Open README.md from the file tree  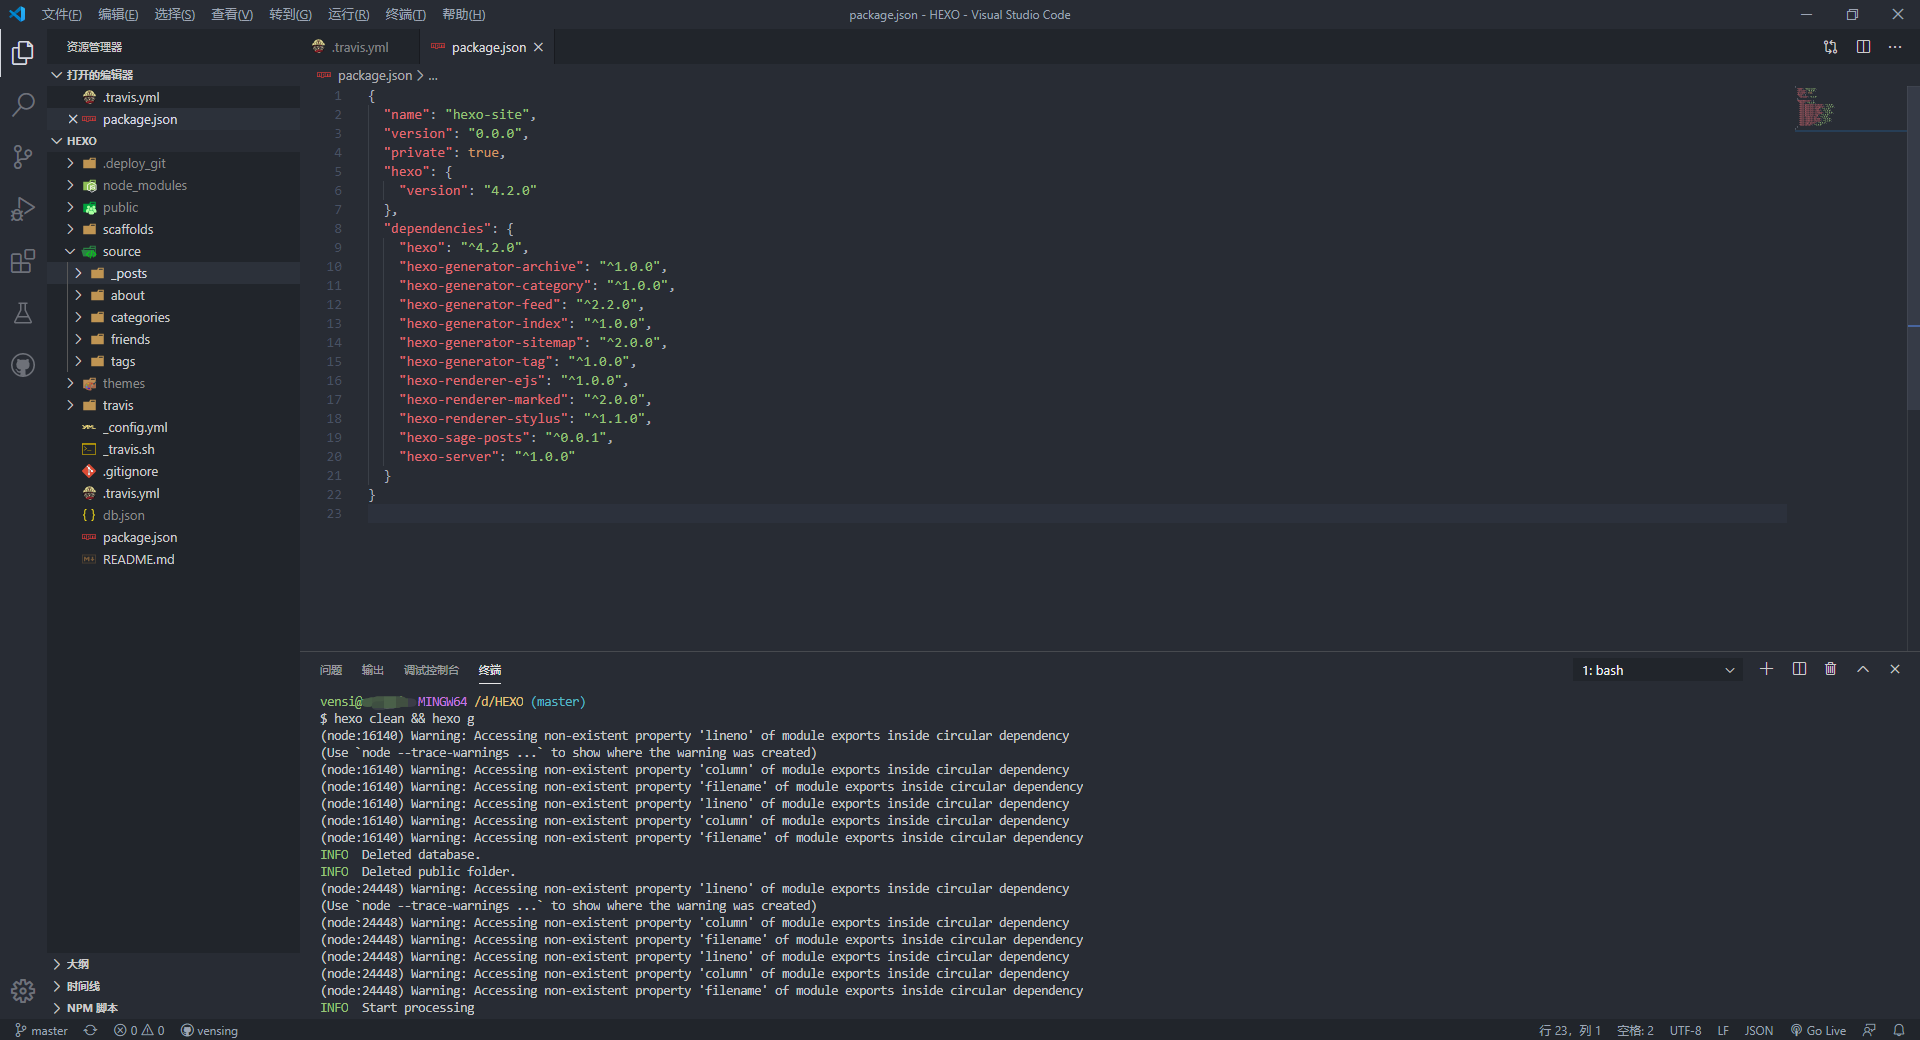(174, 559)
